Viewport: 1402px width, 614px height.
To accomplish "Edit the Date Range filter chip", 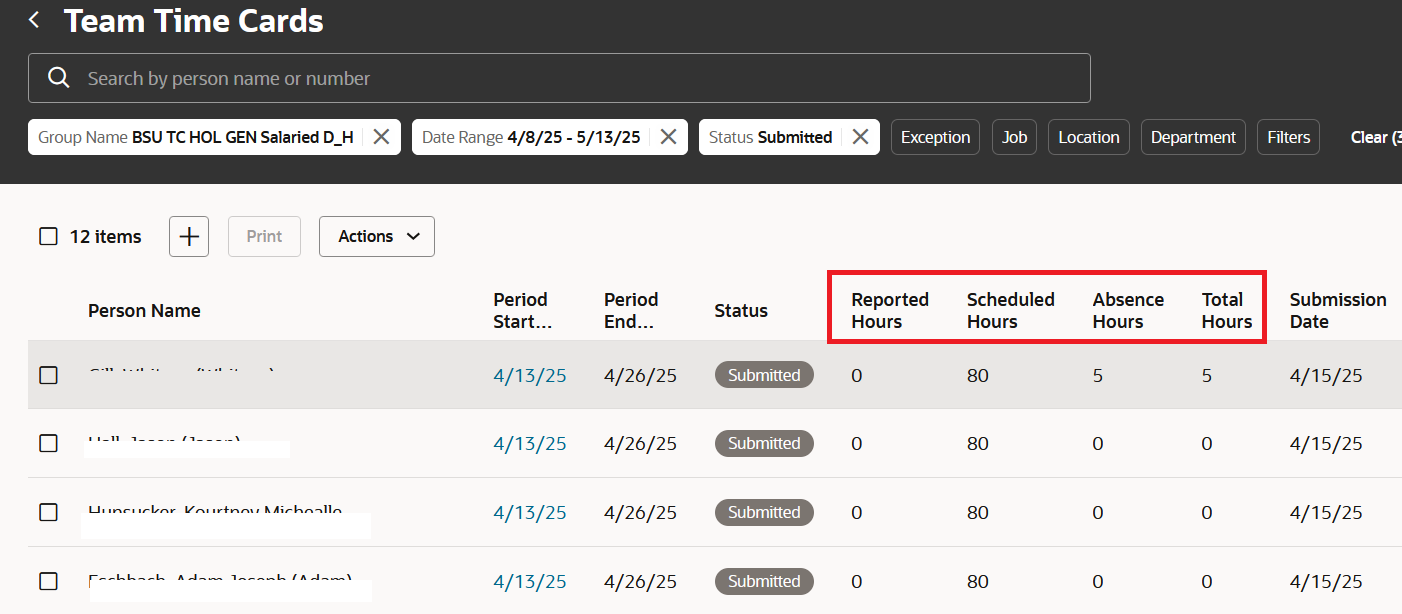I will (531, 137).
